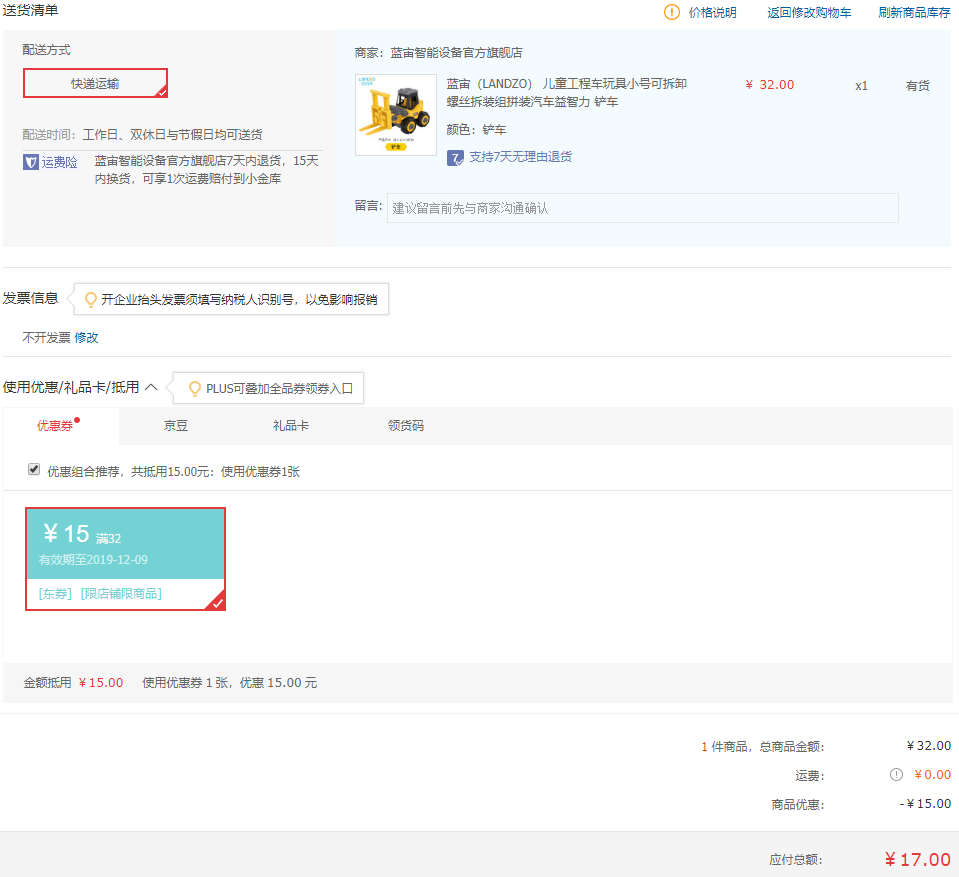Collapse the 使用优惠/礼品卡/抵用 section chevron
Viewport: 959px width, 877px height.
click(151, 387)
